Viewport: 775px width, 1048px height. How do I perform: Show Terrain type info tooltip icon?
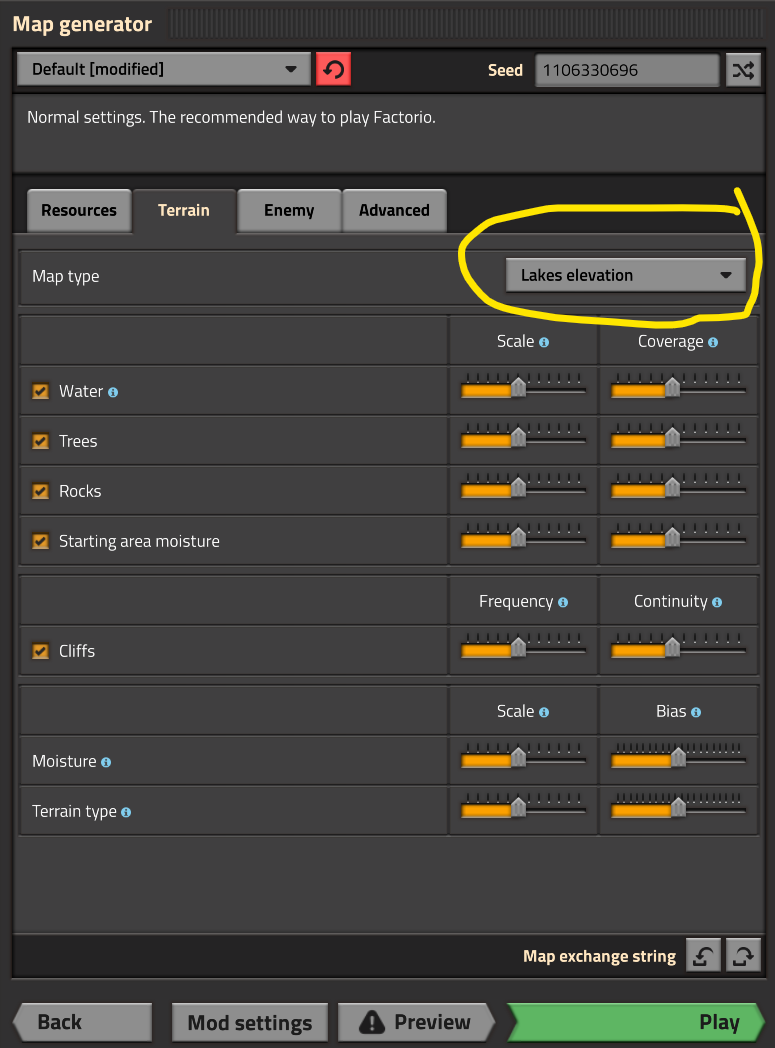tap(126, 812)
